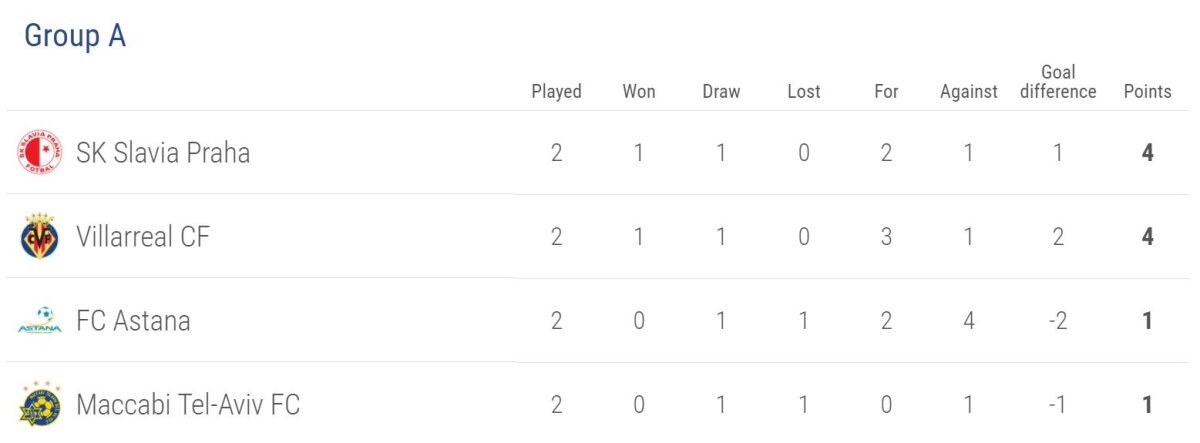The height and width of the screenshot is (443, 1200).
Task: Click the Lost column header
Action: coord(804,91)
